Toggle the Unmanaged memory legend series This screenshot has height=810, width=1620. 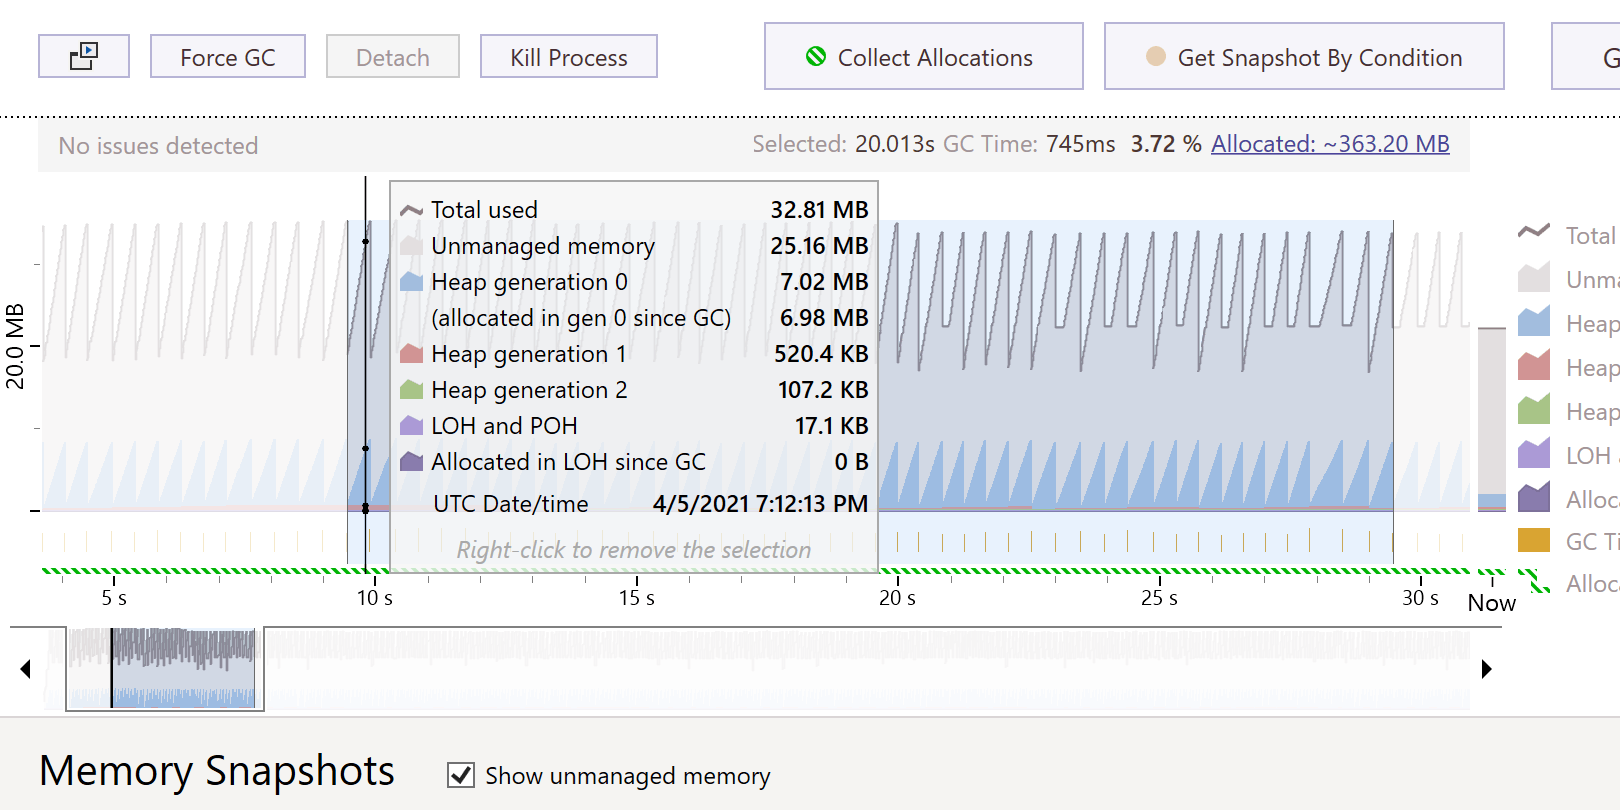1534,279
